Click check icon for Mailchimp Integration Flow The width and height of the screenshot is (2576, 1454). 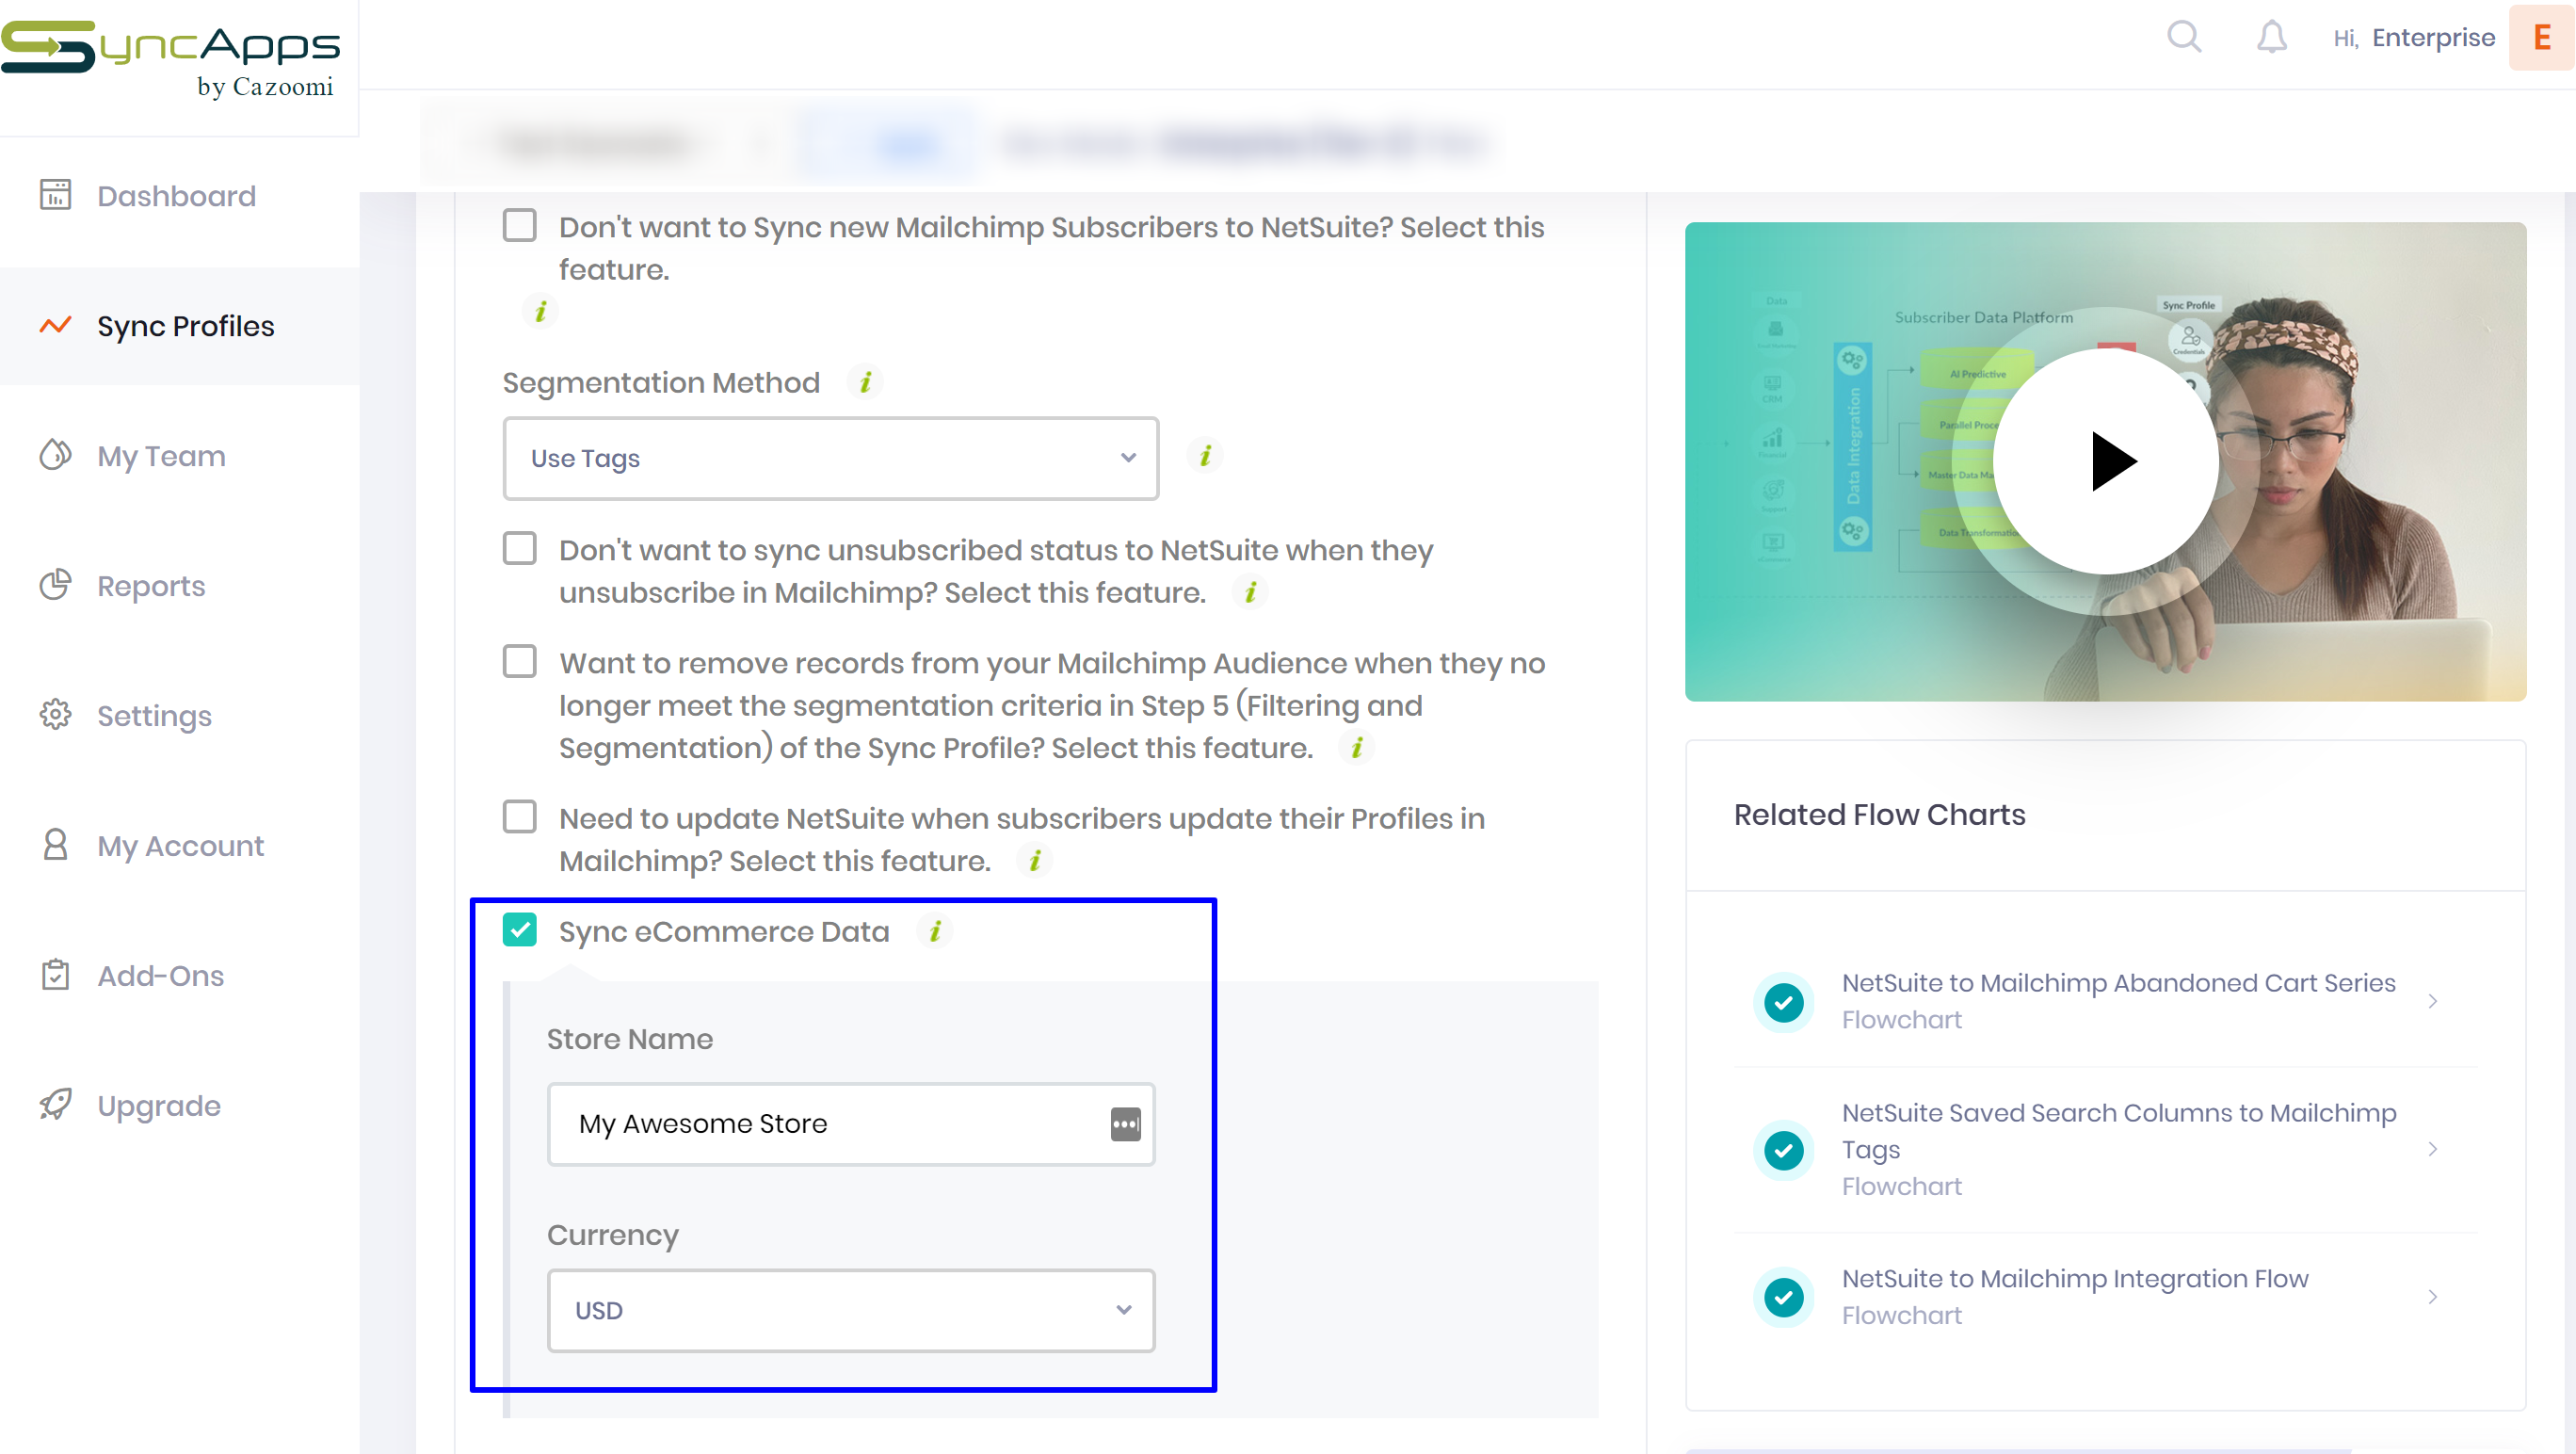click(x=1783, y=1297)
